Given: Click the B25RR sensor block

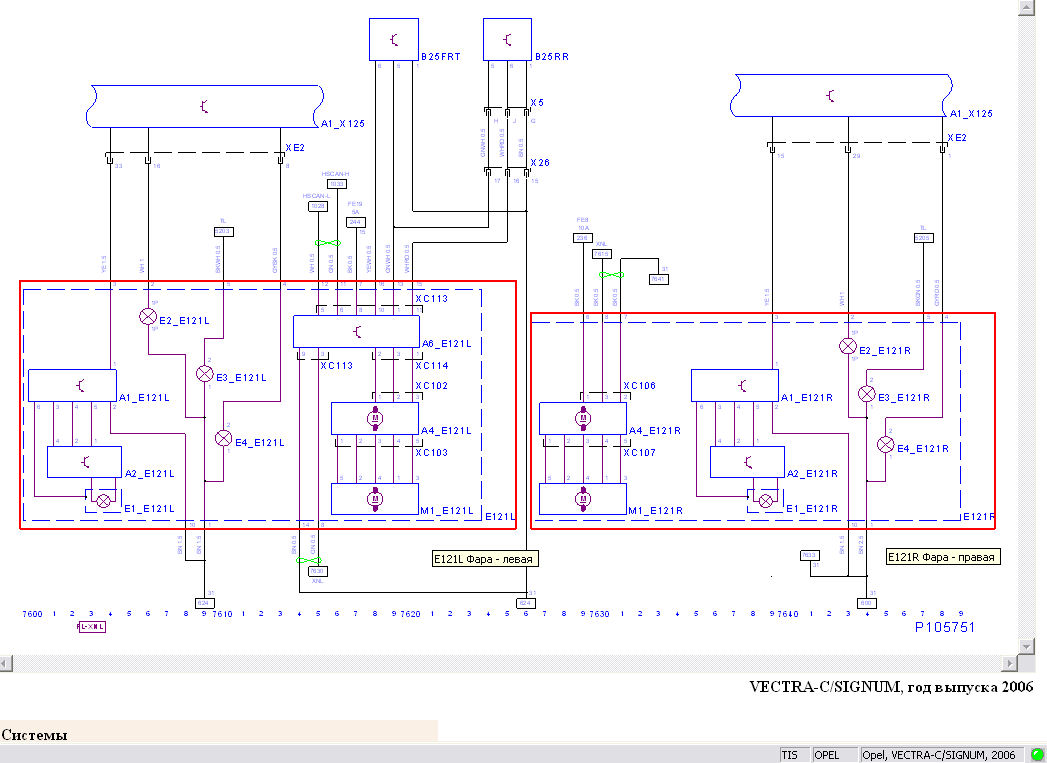Looking at the screenshot, I should pyautogui.click(x=507, y=39).
